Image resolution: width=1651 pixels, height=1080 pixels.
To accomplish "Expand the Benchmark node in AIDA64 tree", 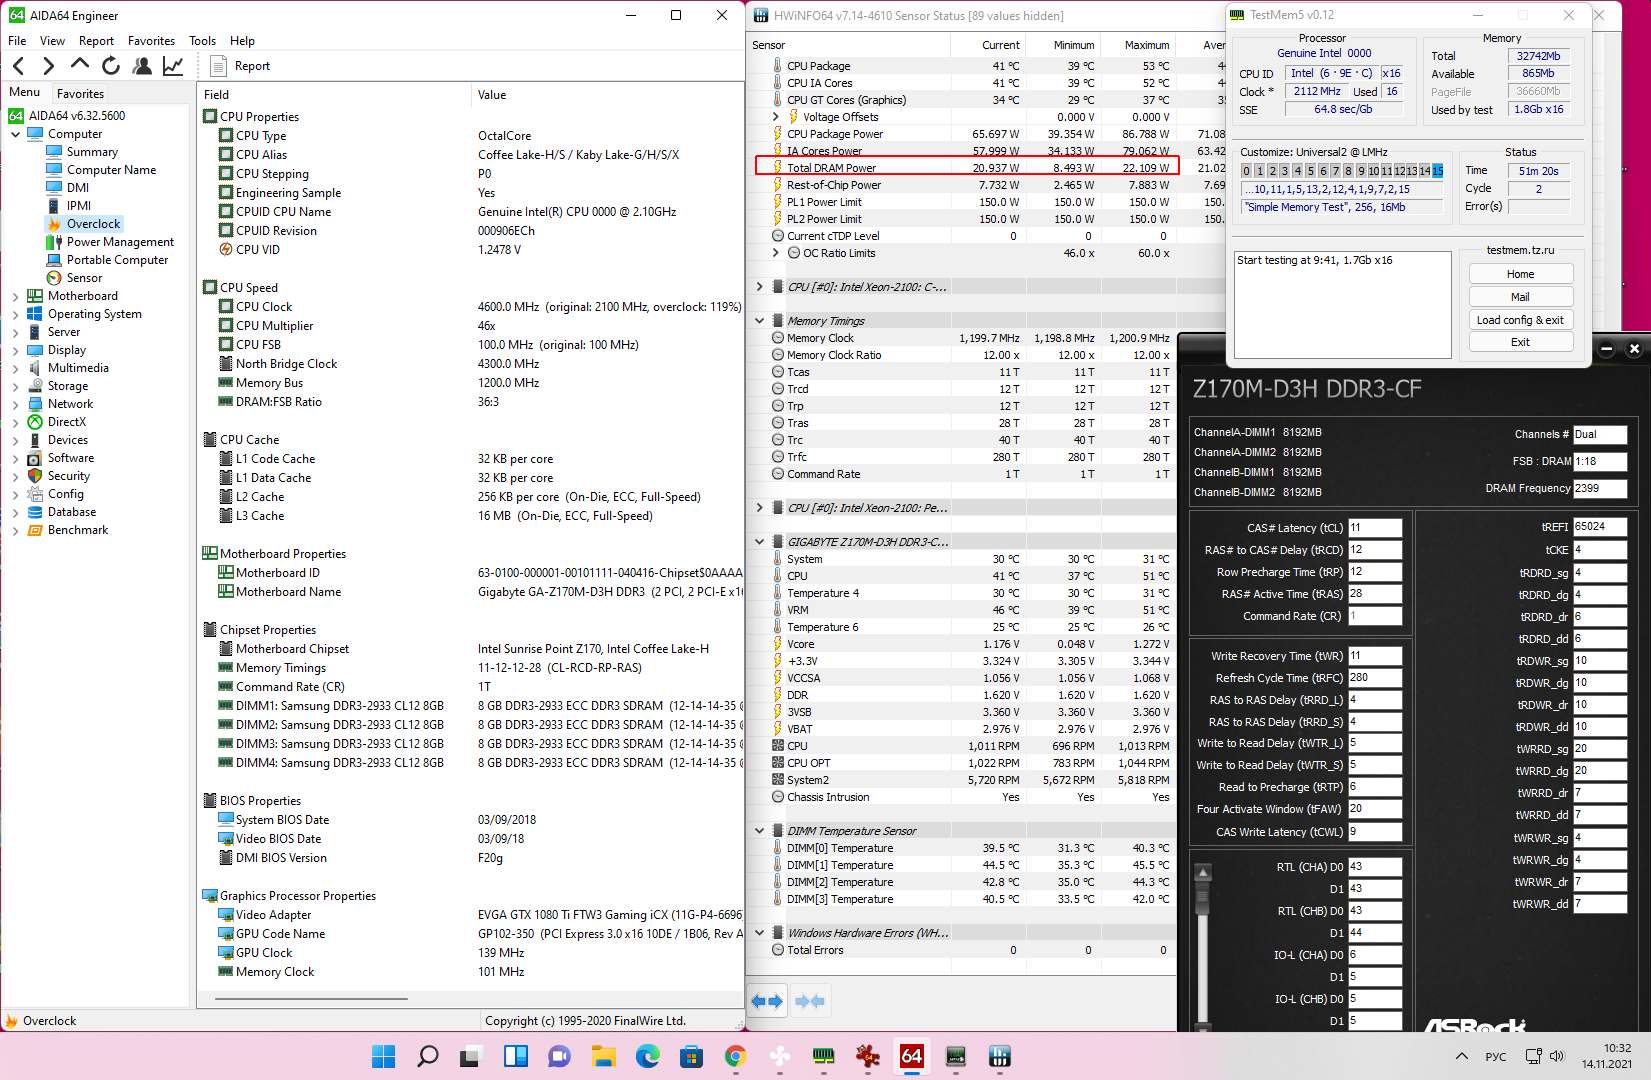I will 15,530.
